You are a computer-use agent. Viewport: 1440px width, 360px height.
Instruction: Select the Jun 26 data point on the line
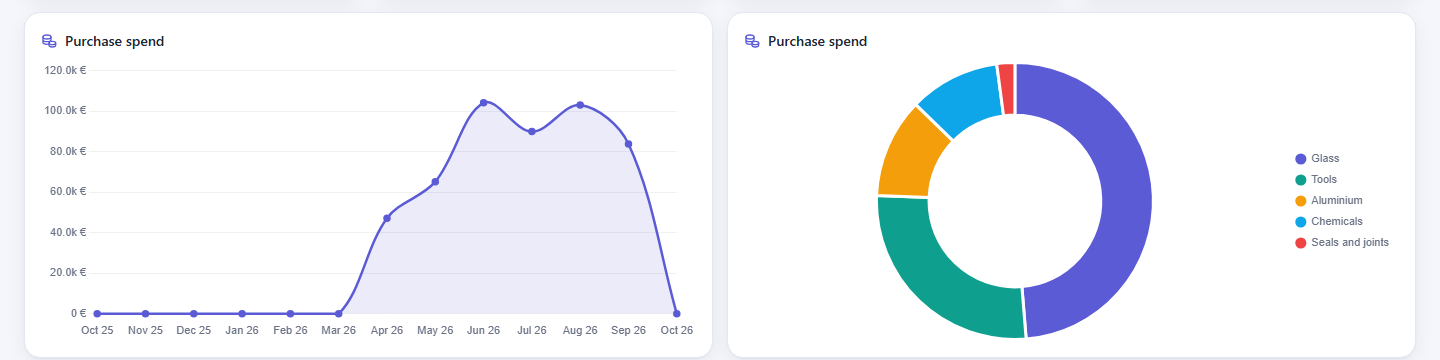coord(484,102)
